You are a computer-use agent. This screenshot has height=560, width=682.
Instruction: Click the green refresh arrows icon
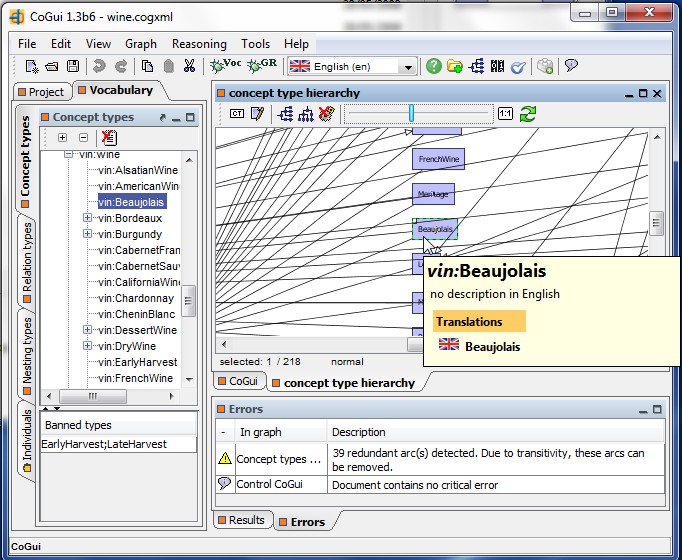(x=528, y=114)
